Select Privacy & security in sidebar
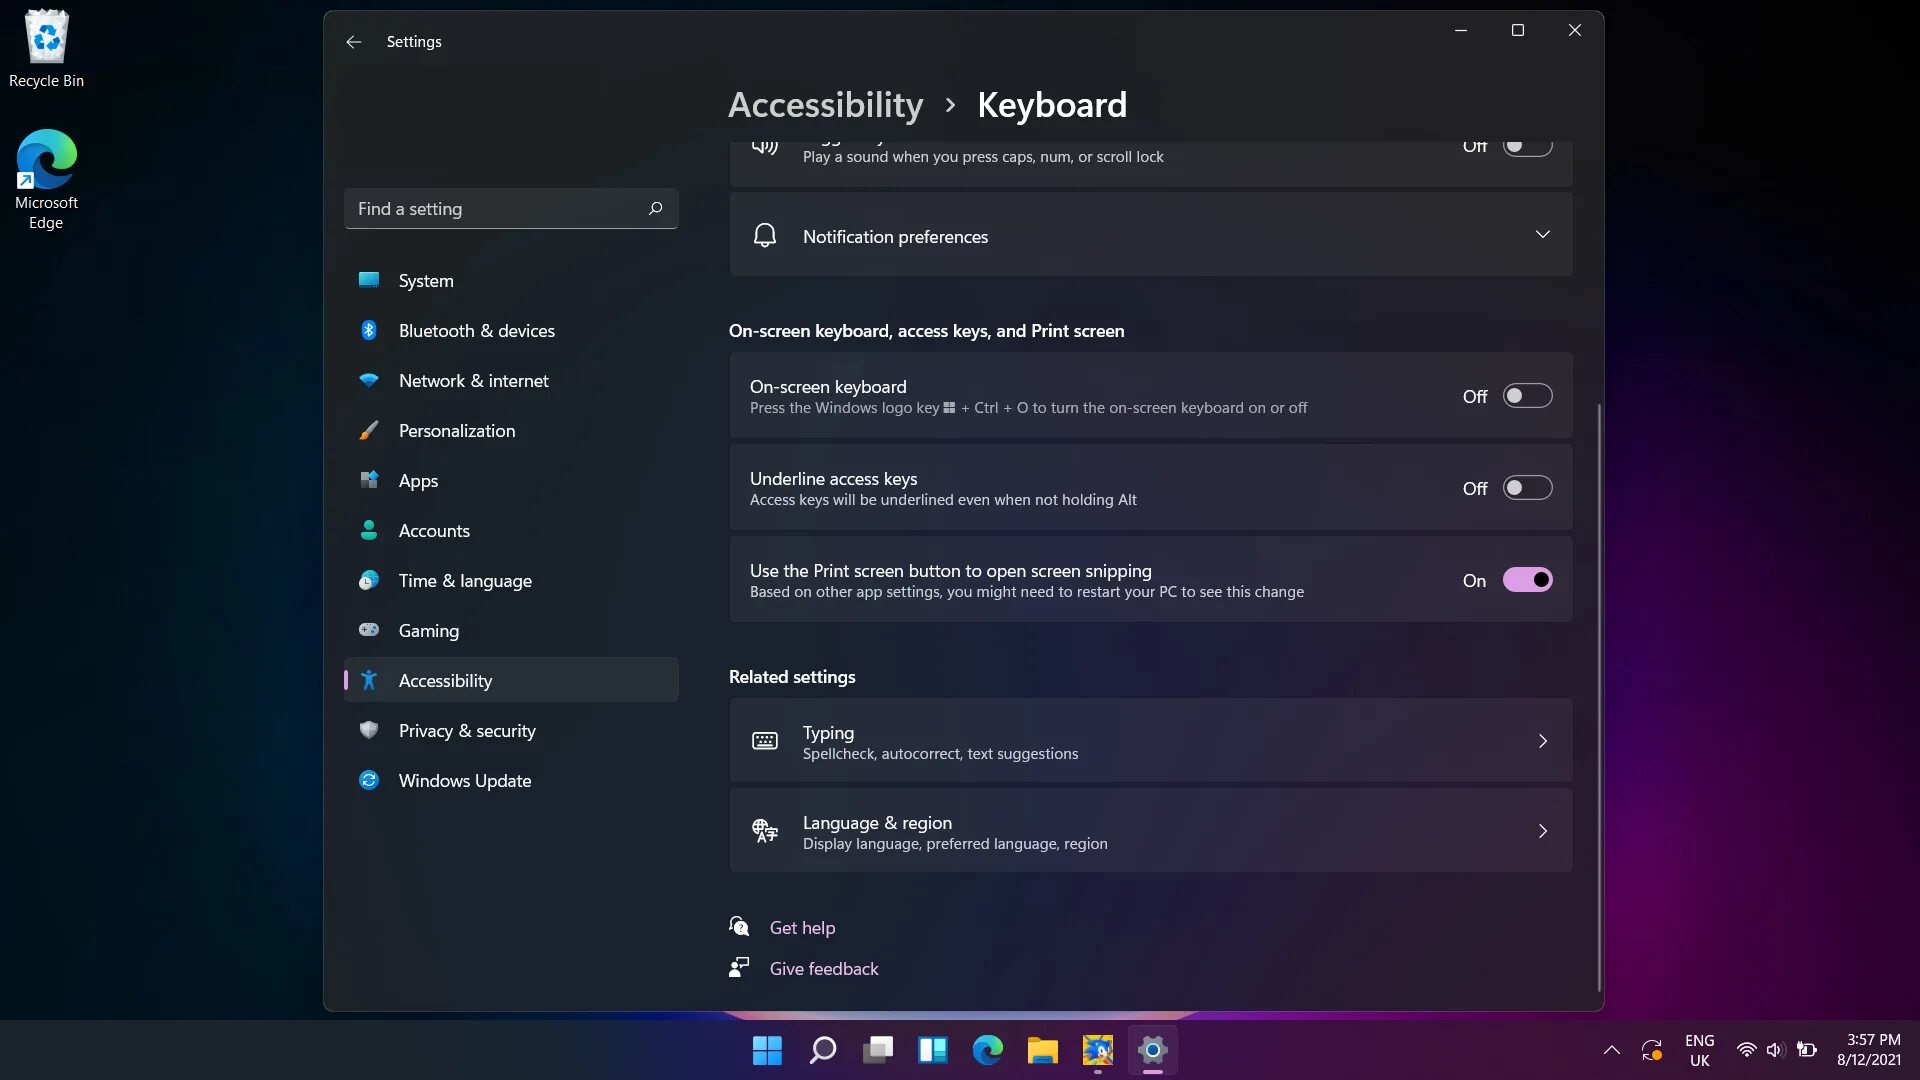The height and width of the screenshot is (1080, 1920). tap(467, 731)
